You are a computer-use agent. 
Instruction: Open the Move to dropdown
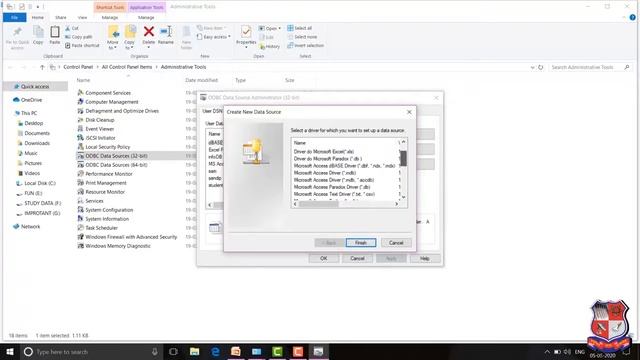point(113,45)
